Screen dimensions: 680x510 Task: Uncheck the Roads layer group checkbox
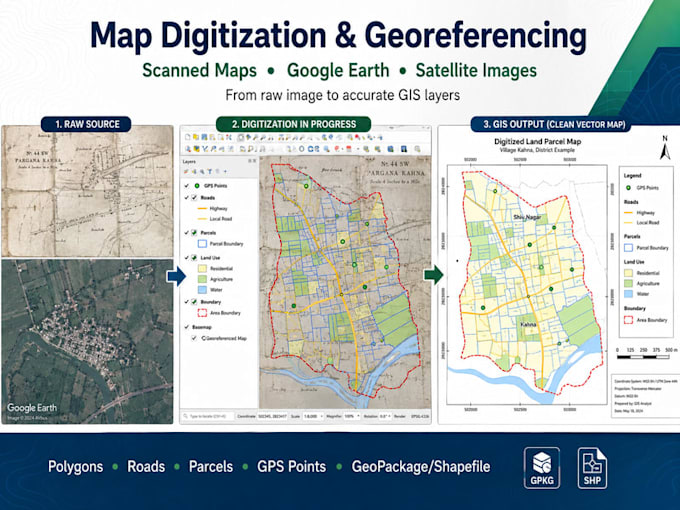194,198
